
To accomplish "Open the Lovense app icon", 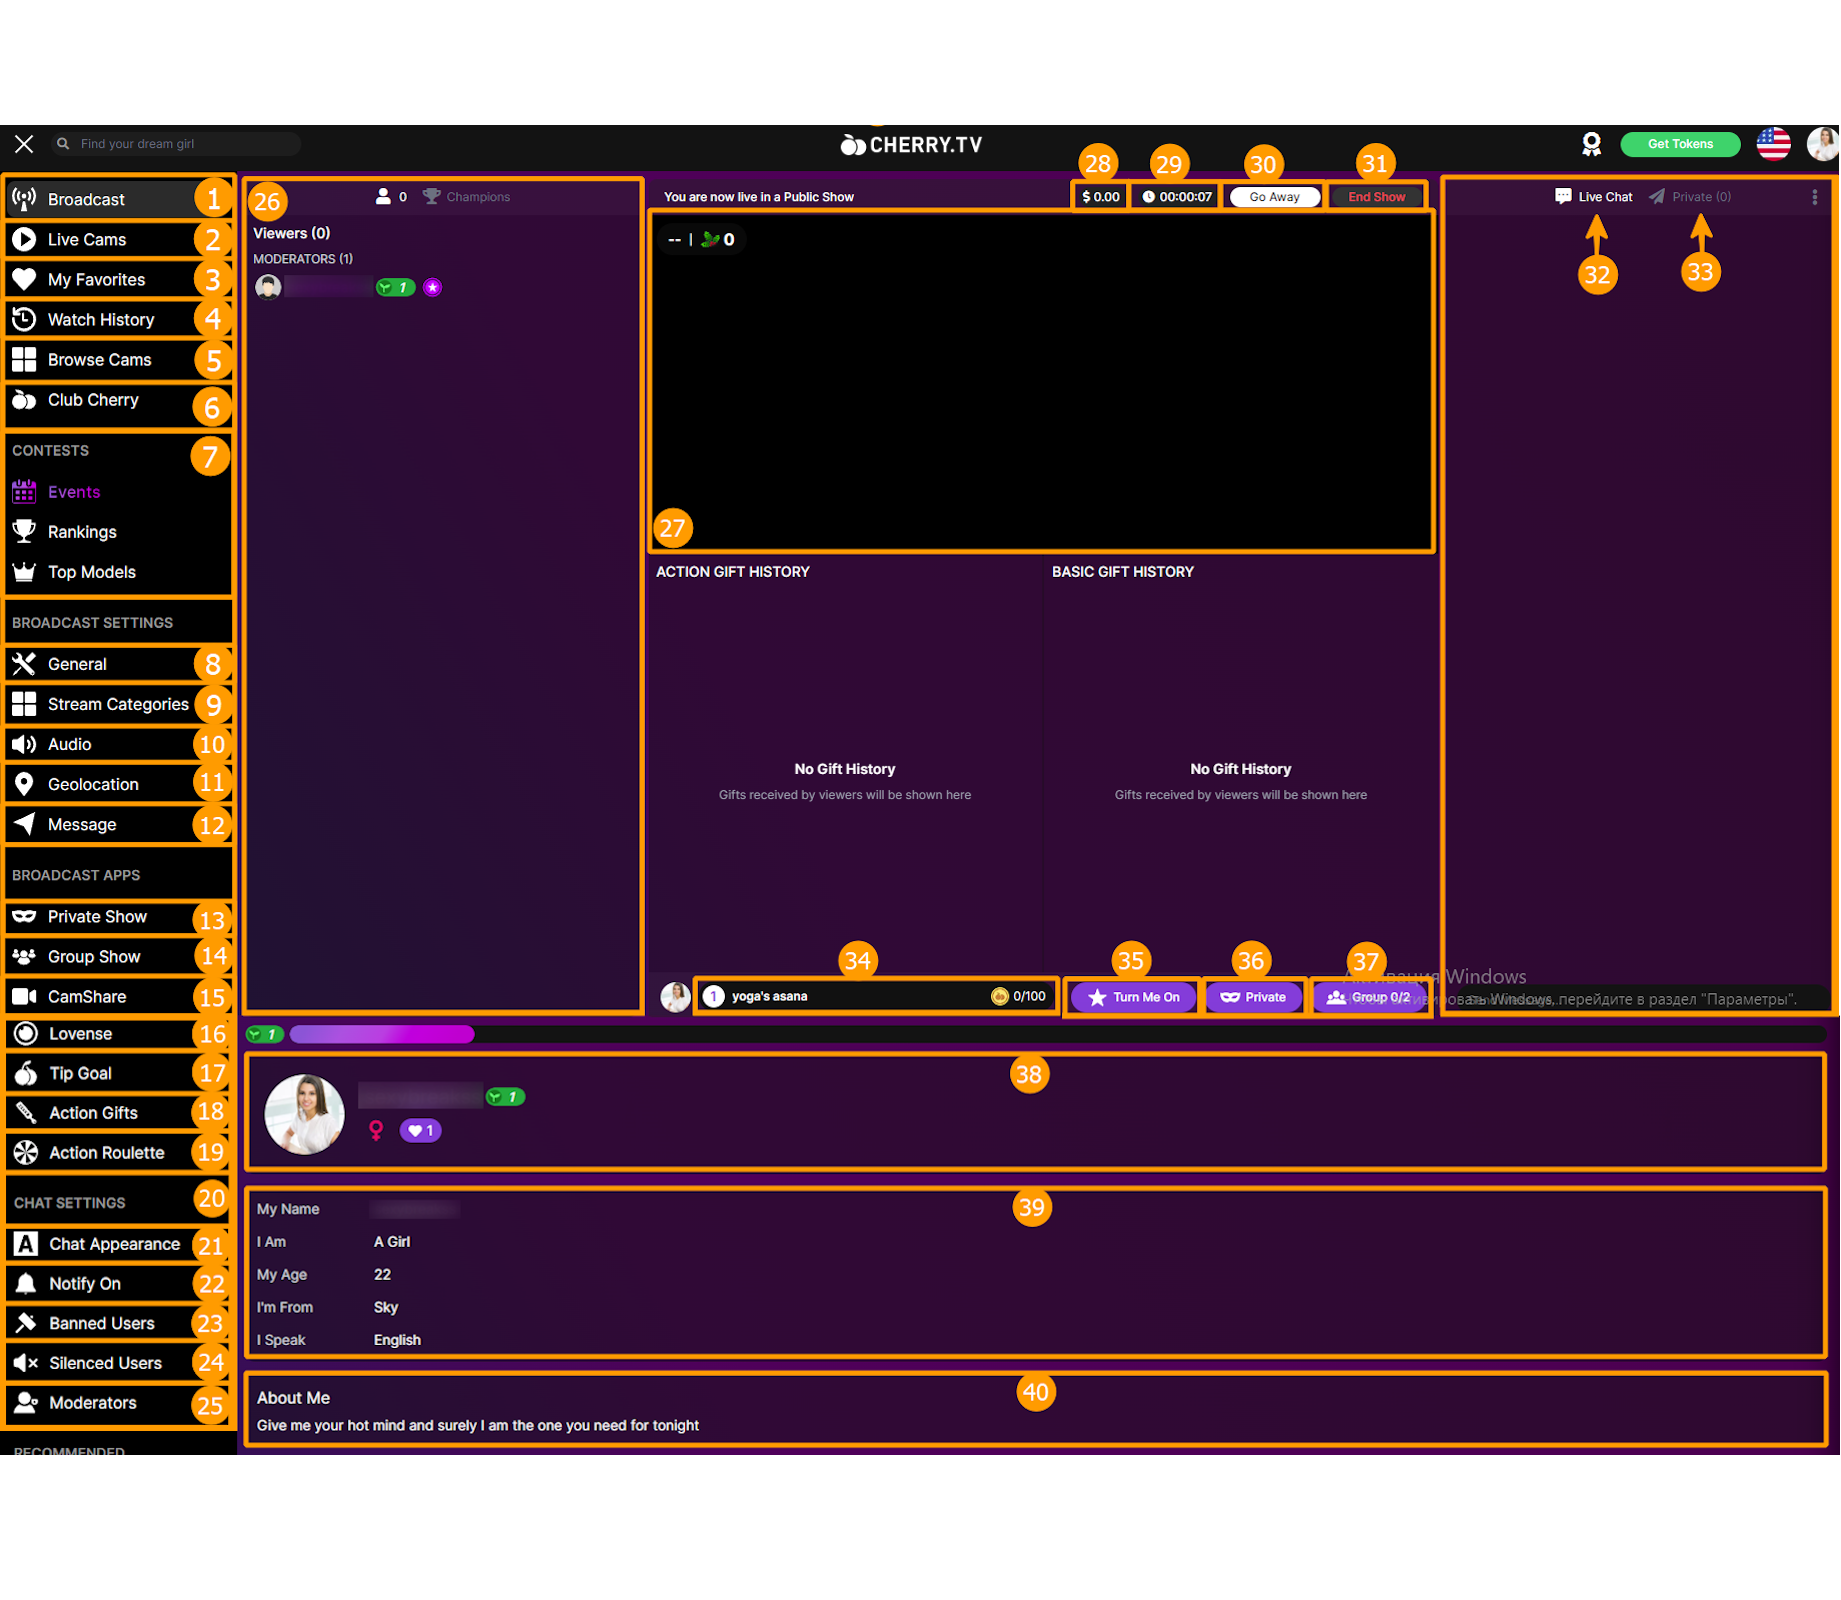I will click(x=26, y=1033).
